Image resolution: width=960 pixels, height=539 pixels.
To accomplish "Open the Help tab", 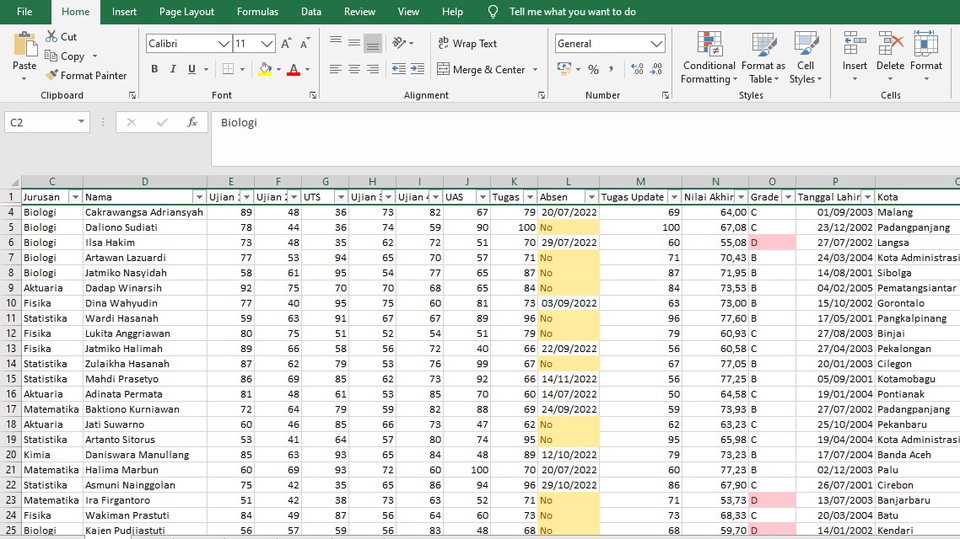I will [x=452, y=12].
